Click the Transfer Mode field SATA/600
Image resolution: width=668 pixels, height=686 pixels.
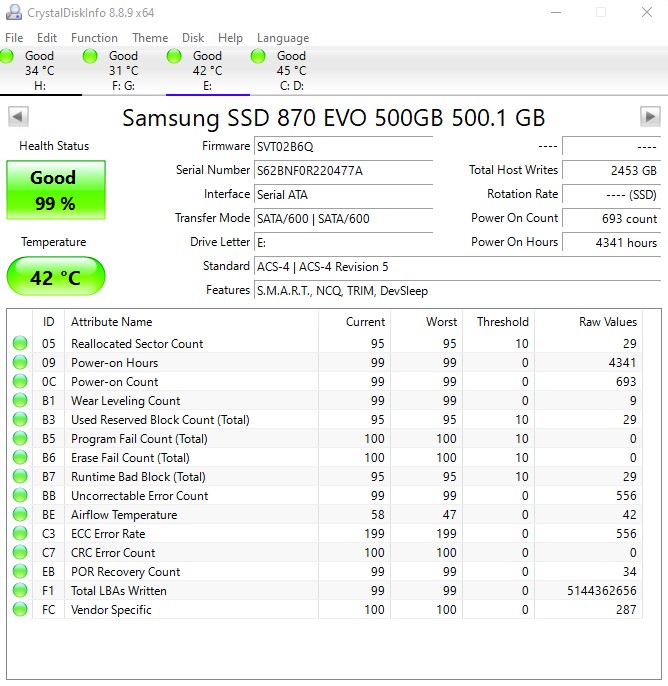(x=343, y=219)
